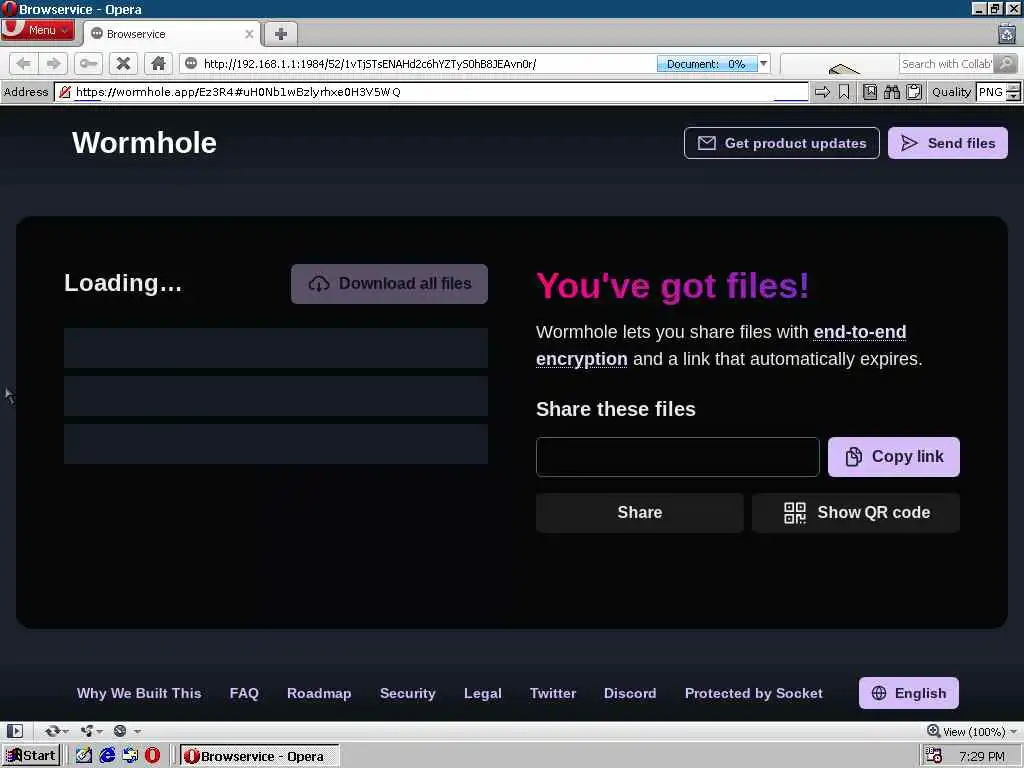The height and width of the screenshot is (768, 1024).
Task: Open the View (100%) zoom dropdown
Action: [x=972, y=731]
